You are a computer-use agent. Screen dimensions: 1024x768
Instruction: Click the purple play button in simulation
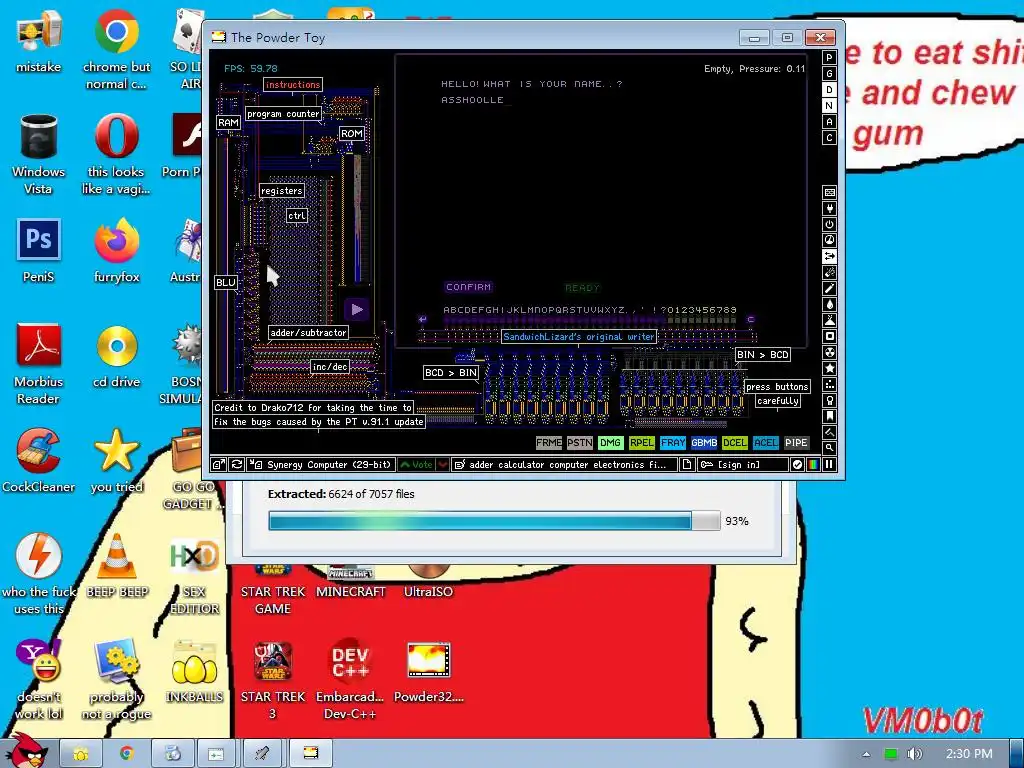[356, 310]
